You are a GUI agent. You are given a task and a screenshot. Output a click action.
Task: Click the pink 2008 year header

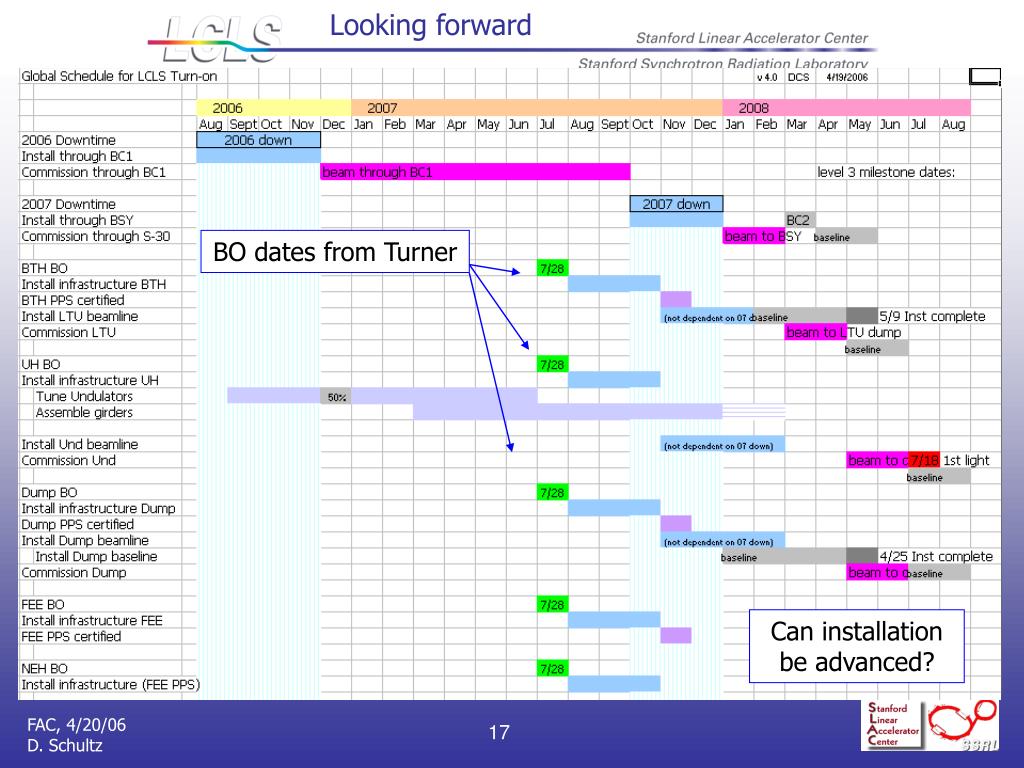(x=846, y=108)
